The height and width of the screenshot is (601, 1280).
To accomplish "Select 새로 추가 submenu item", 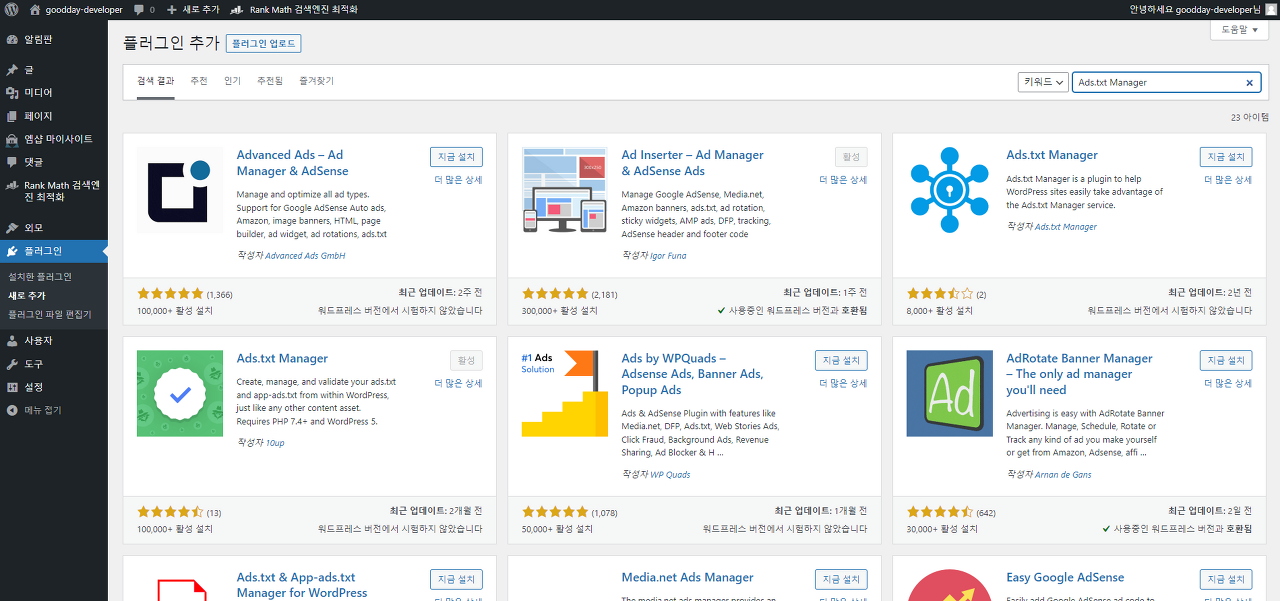I will click(x=27, y=296).
